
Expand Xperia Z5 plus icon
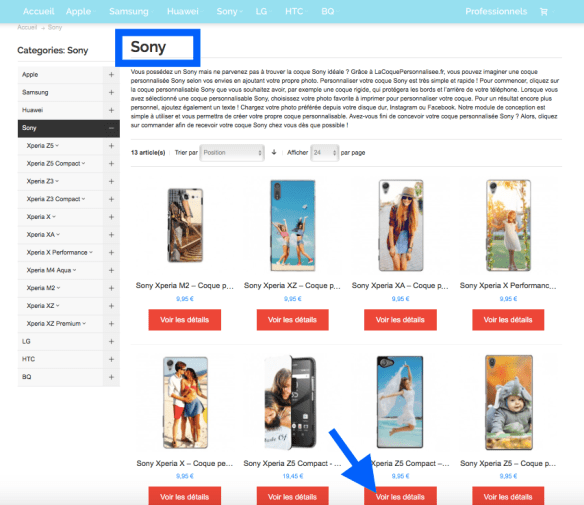point(111,146)
